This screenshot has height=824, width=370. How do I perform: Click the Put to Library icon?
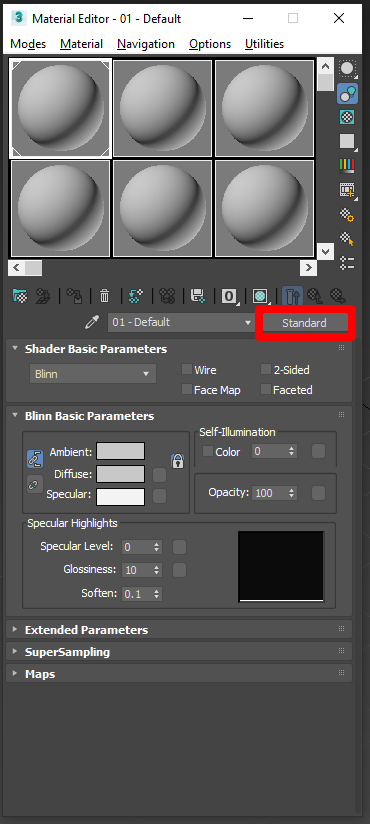(198, 296)
